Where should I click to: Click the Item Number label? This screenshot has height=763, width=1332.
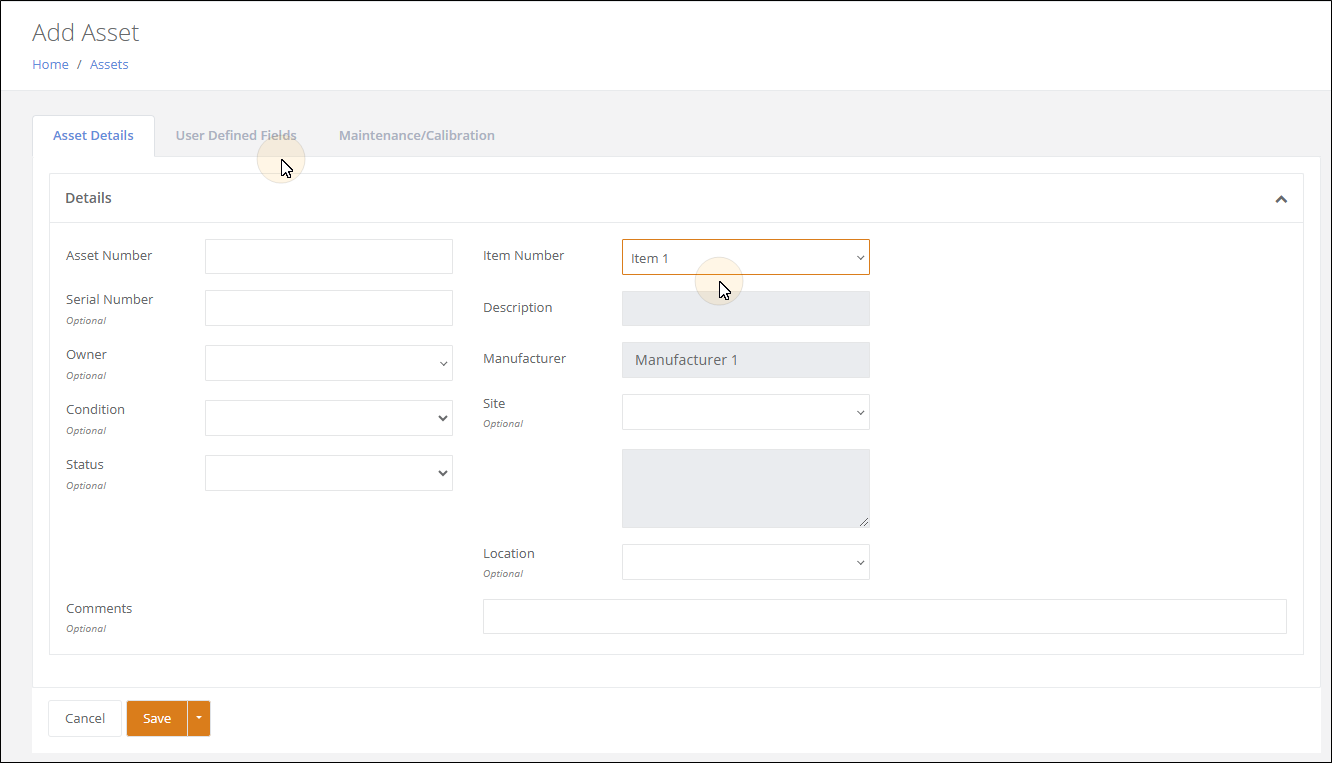(x=523, y=255)
